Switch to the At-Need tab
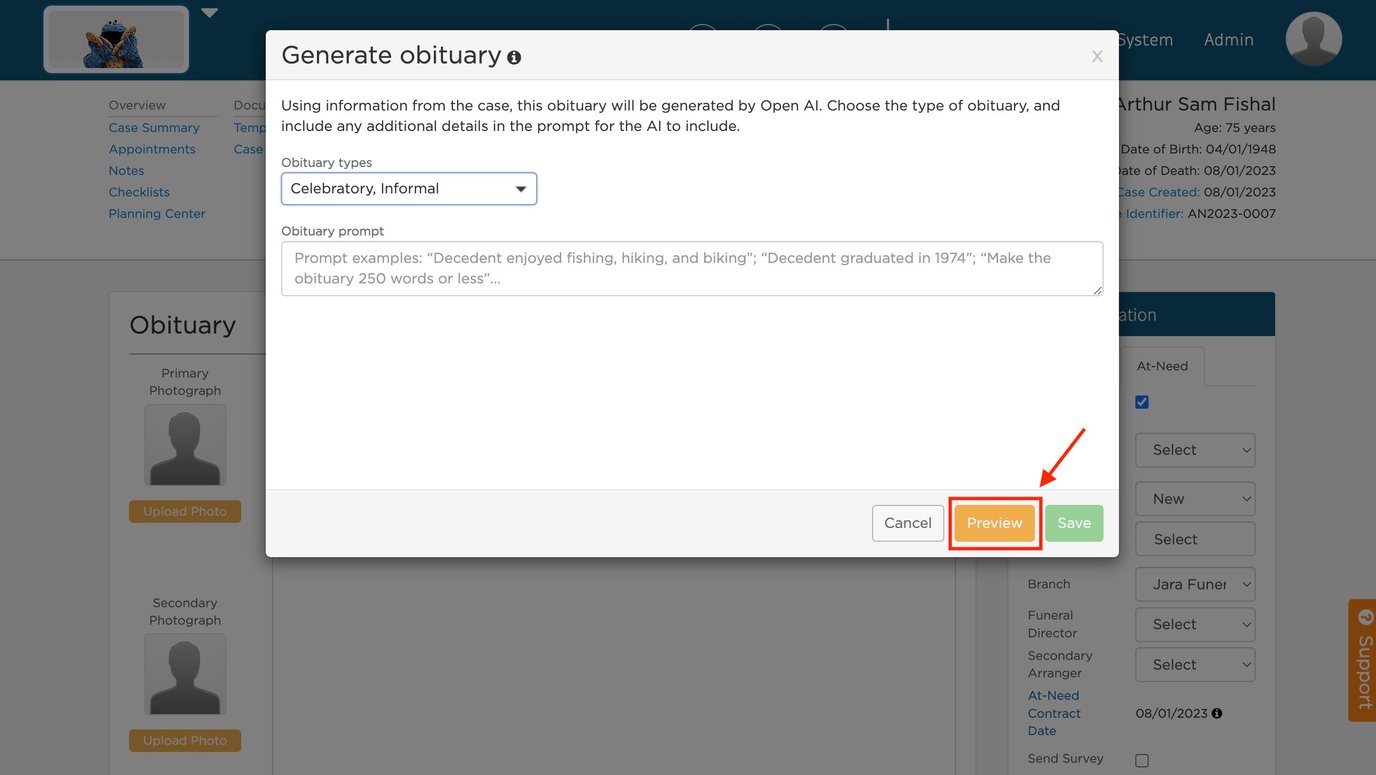Screen dimensions: 1376x775 coord(1162,366)
